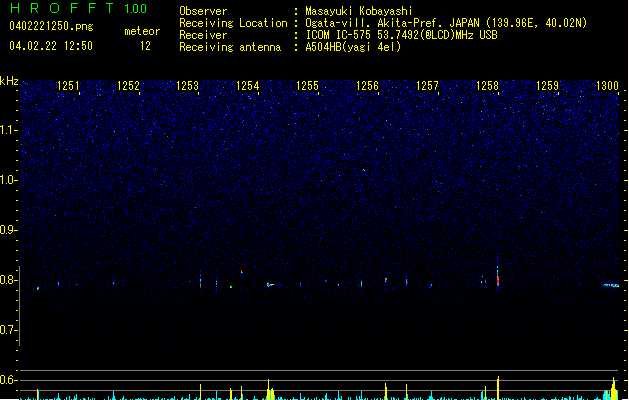
Task: Click the Observer name Masayuki Kobayashi
Action: tap(359, 11)
